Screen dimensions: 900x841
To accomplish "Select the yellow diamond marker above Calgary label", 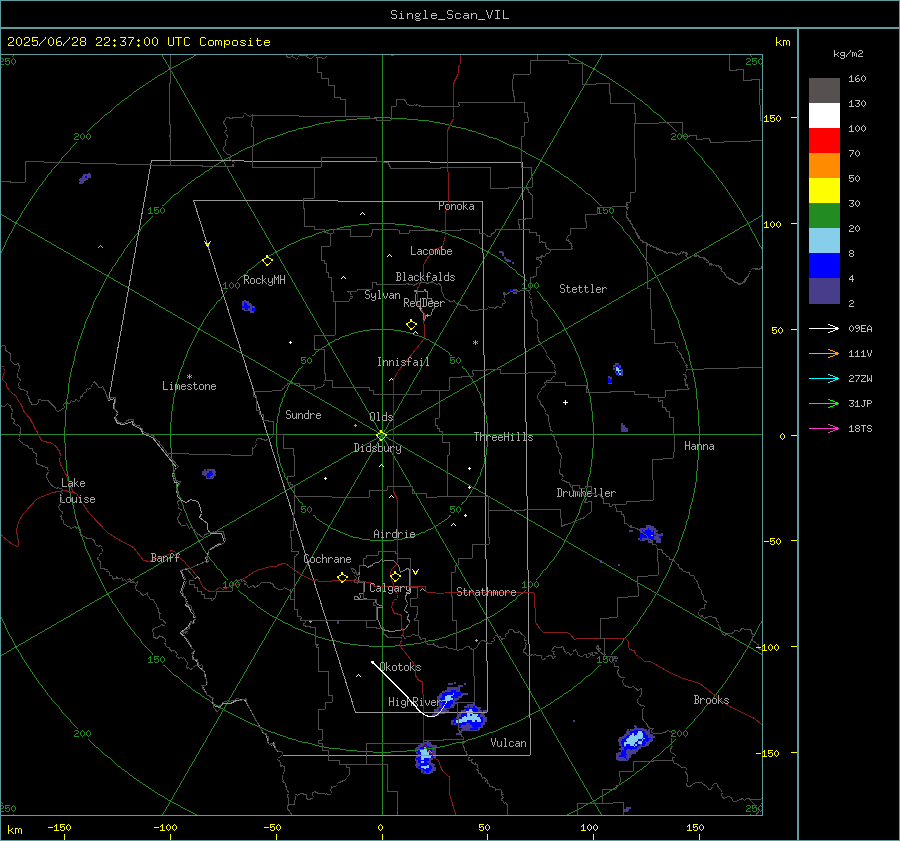I will click(395, 576).
